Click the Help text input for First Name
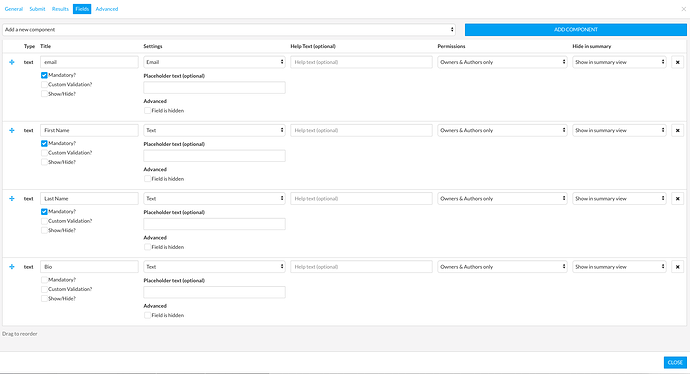Screen dimensions: 690x374 coord(361,130)
